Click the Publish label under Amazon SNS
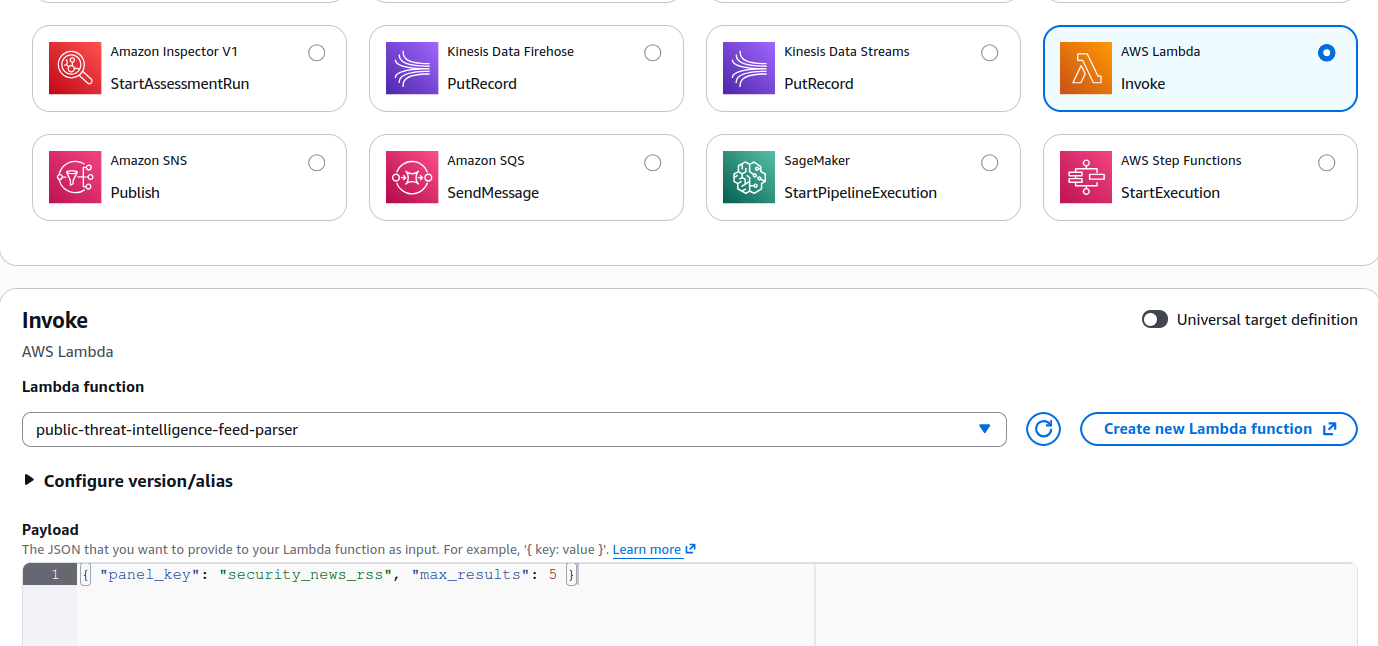The width and height of the screenshot is (1378, 646). tap(135, 193)
